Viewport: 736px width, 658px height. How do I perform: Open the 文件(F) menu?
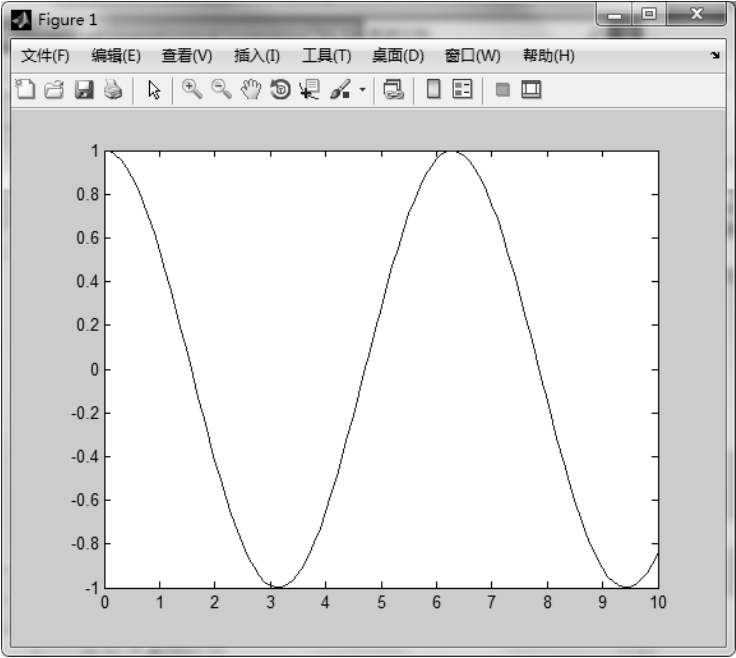45,55
